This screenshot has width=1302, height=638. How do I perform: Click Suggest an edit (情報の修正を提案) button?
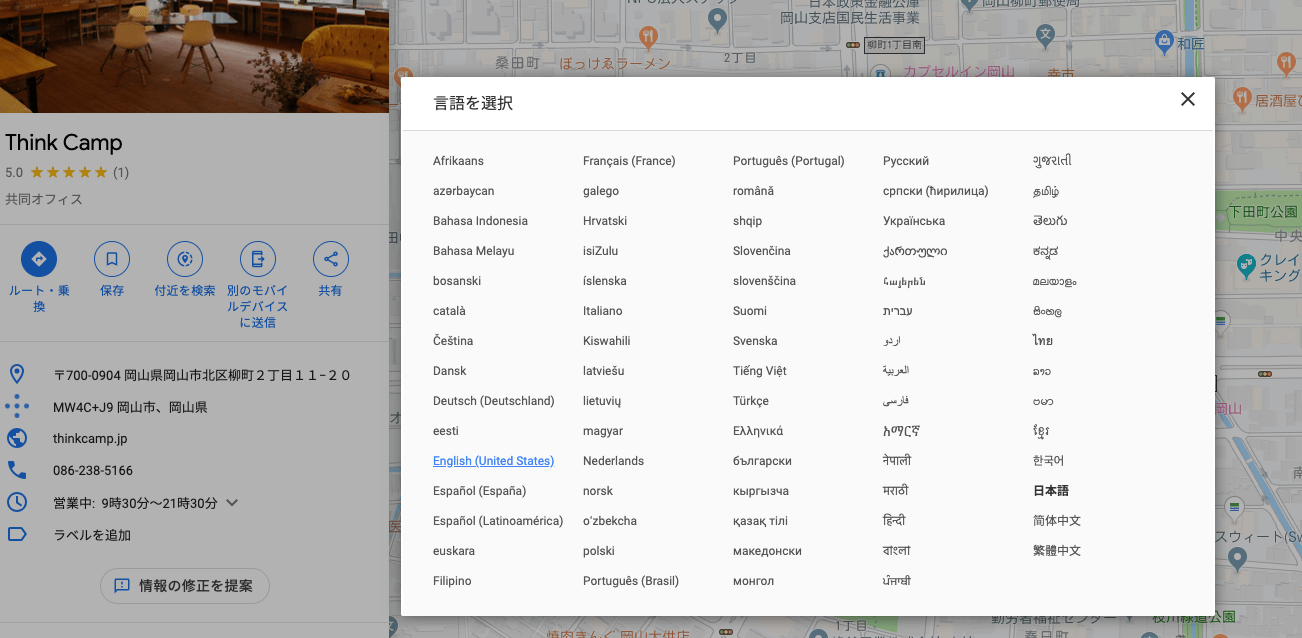185,586
